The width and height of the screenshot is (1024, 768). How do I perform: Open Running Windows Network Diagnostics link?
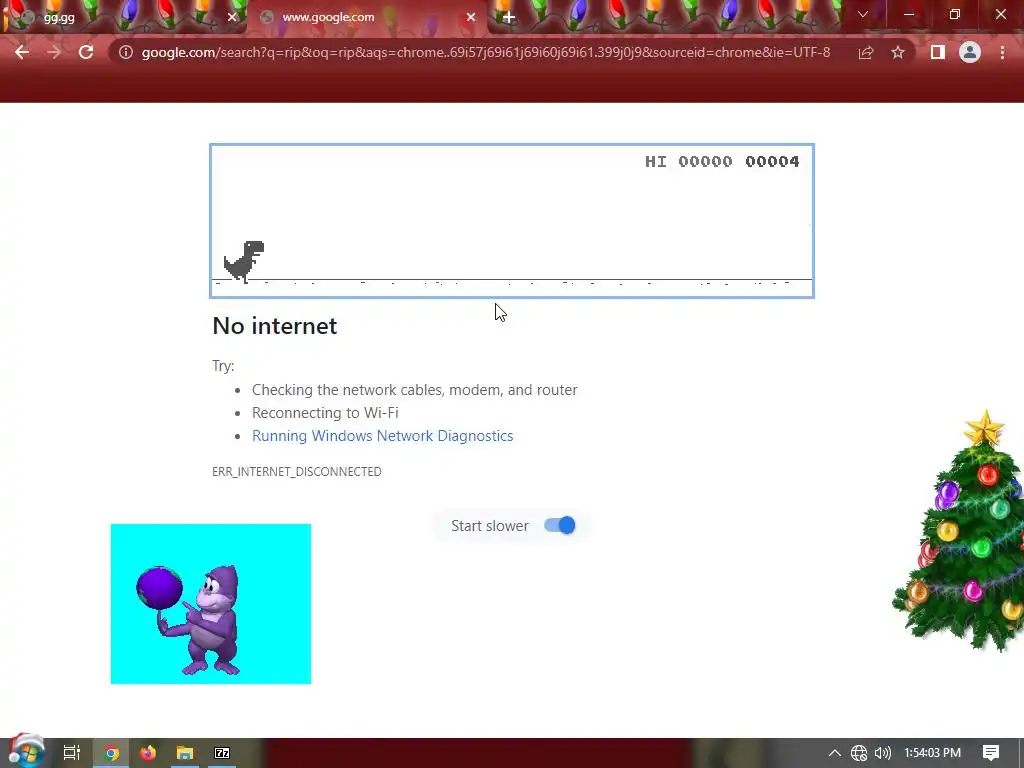pyautogui.click(x=383, y=436)
